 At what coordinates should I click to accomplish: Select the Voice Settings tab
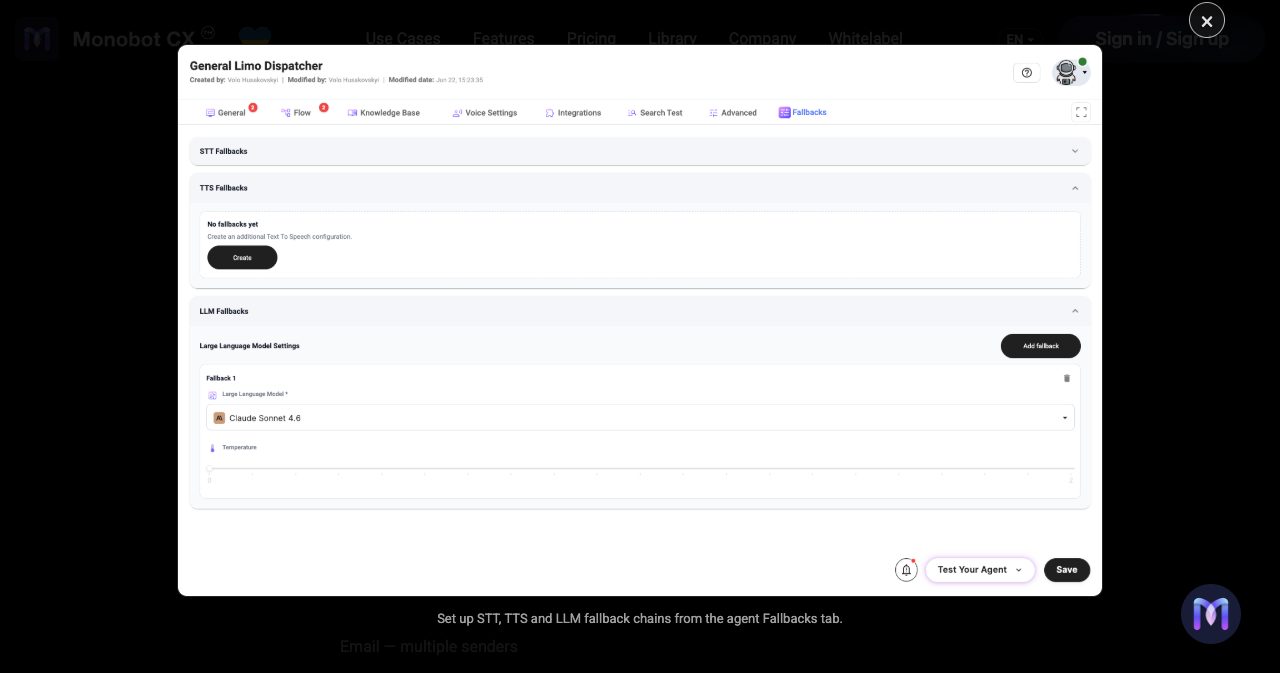tap(485, 113)
